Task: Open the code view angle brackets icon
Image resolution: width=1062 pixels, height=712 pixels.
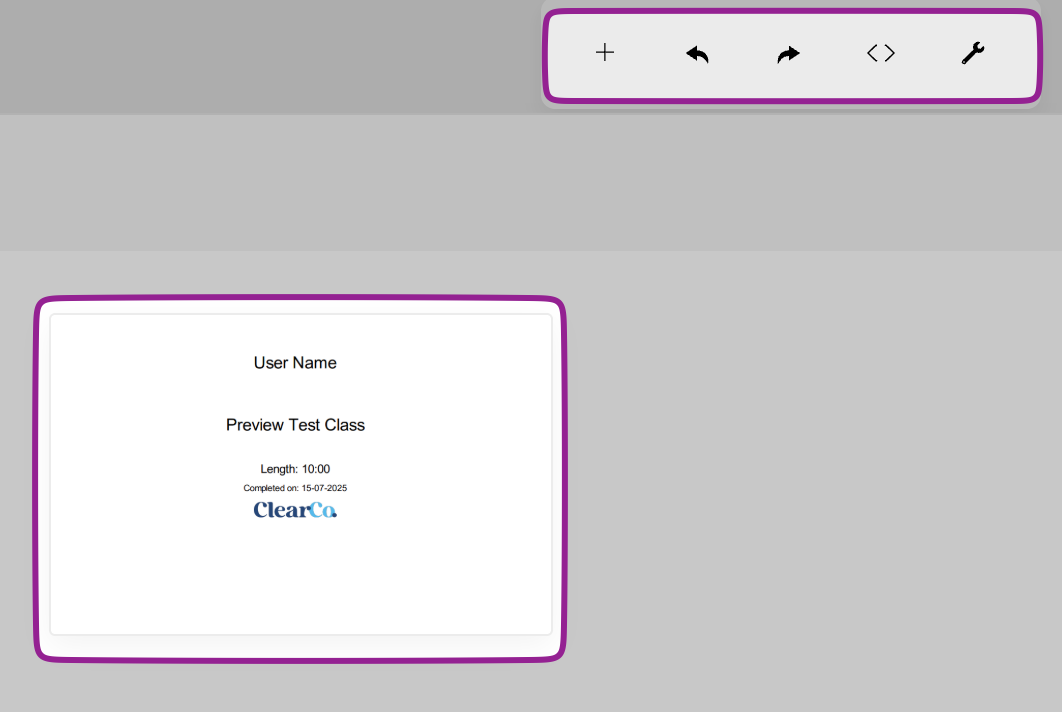Action: coord(881,53)
